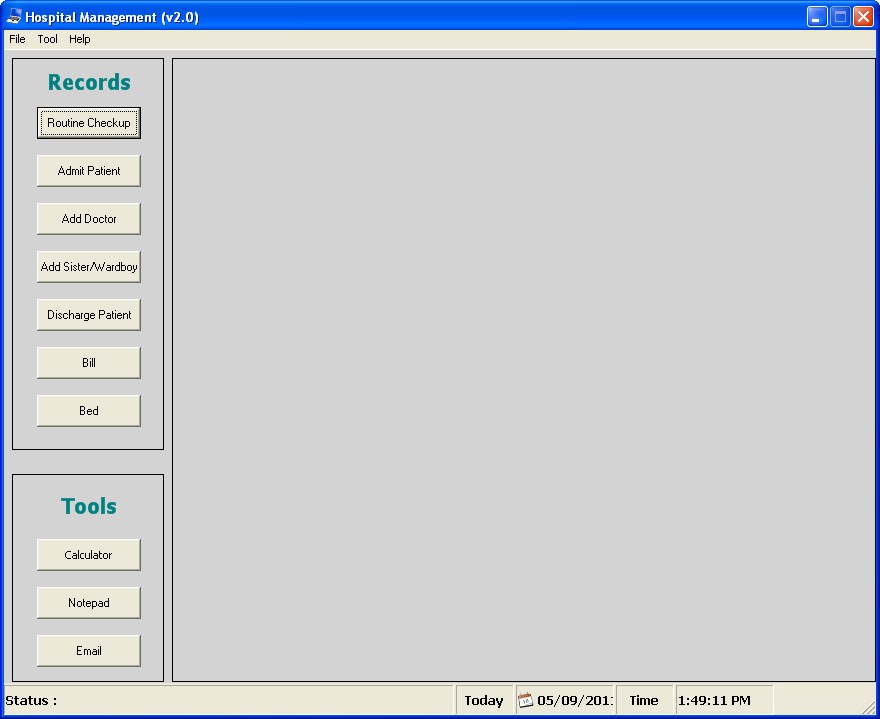The height and width of the screenshot is (719, 880).
Task: Open the Bill record screen
Action: coord(88,362)
